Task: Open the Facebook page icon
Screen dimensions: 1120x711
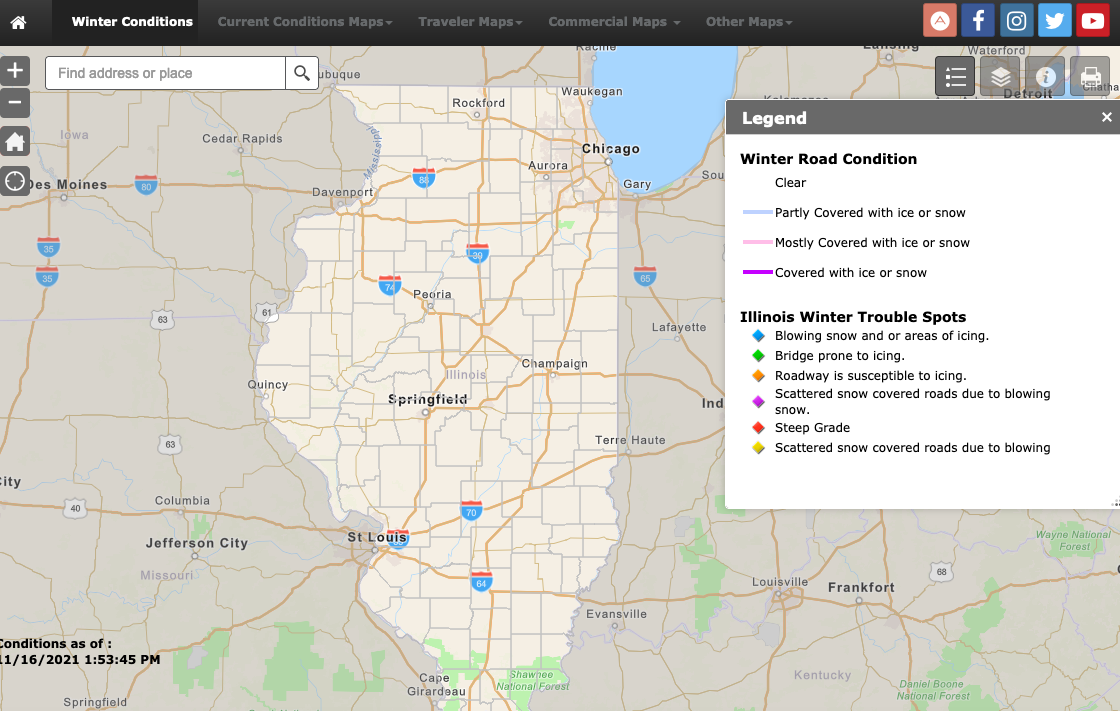Action: click(977, 20)
